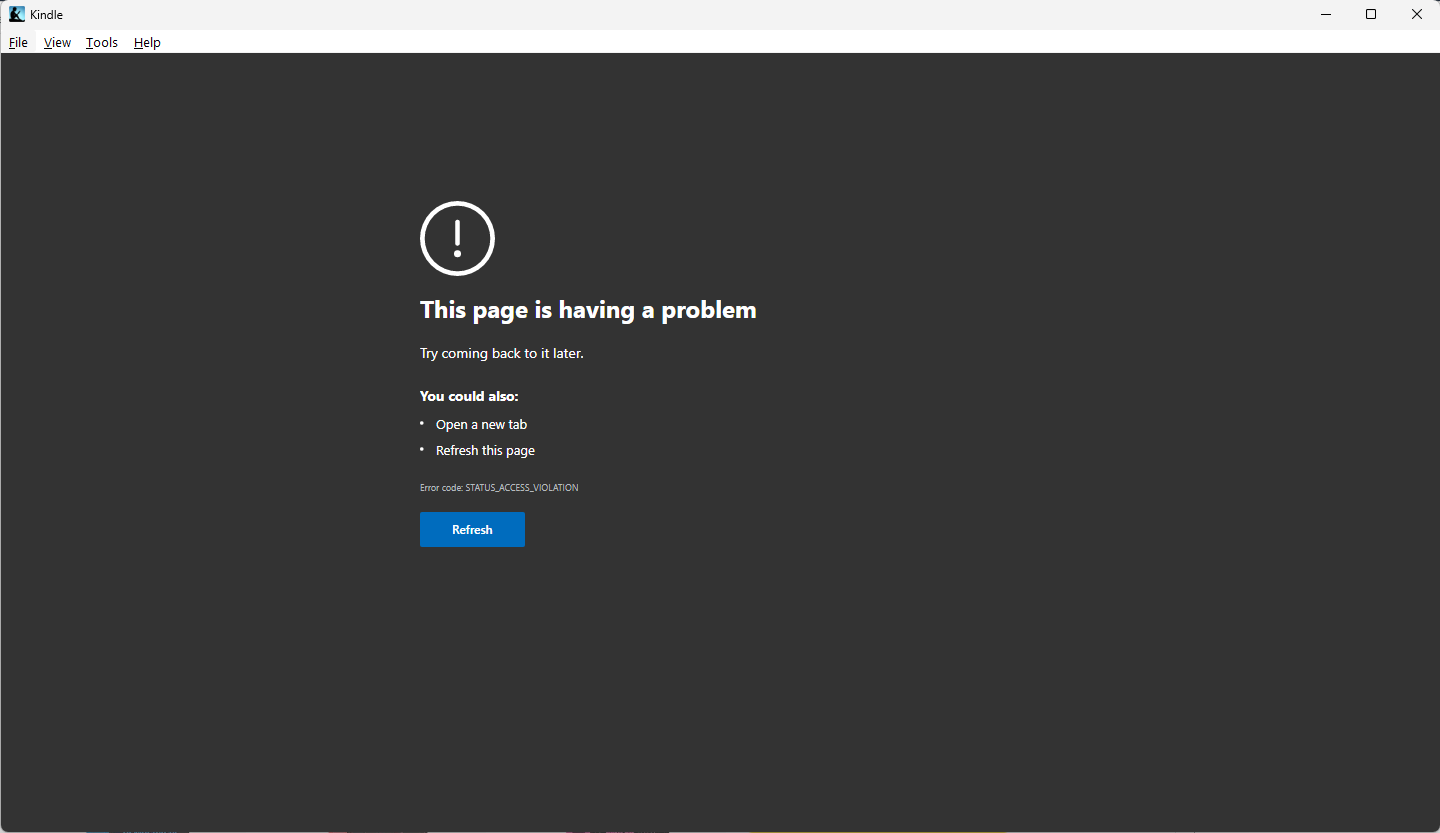The height and width of the screenshot is (833, 1440).
Task: Click the 'Open a new tab' suggestion
Action: click(x=481, y=424)
